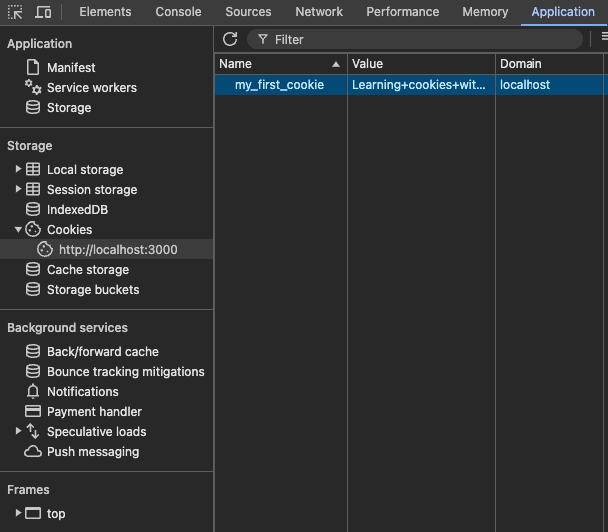Open Notifications background service

click(82, 392)
